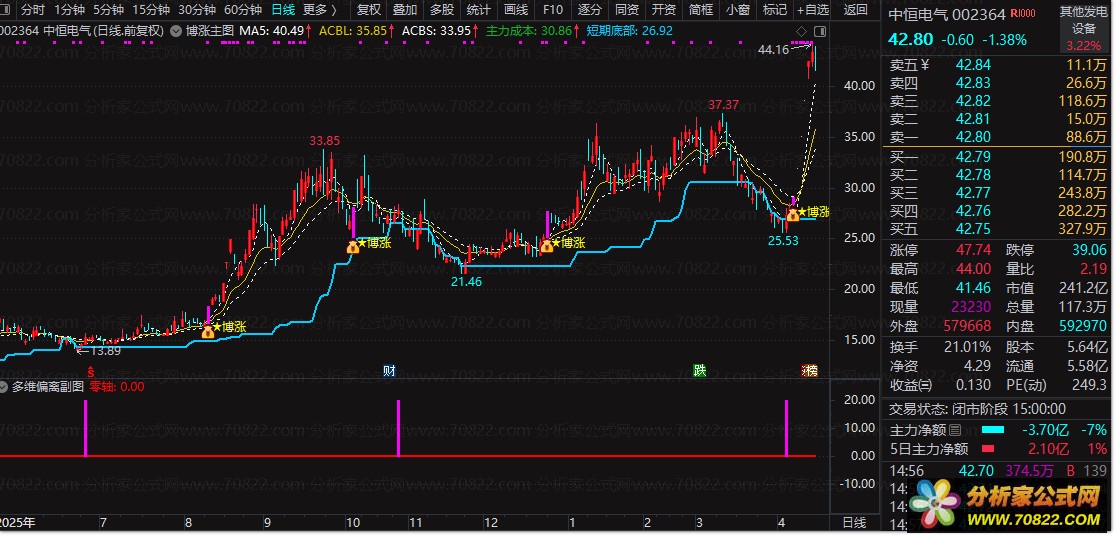Open the 开资 toolbar option
Image resolution: width=1117 pixels, height=536 pixels.
(664, 10)
